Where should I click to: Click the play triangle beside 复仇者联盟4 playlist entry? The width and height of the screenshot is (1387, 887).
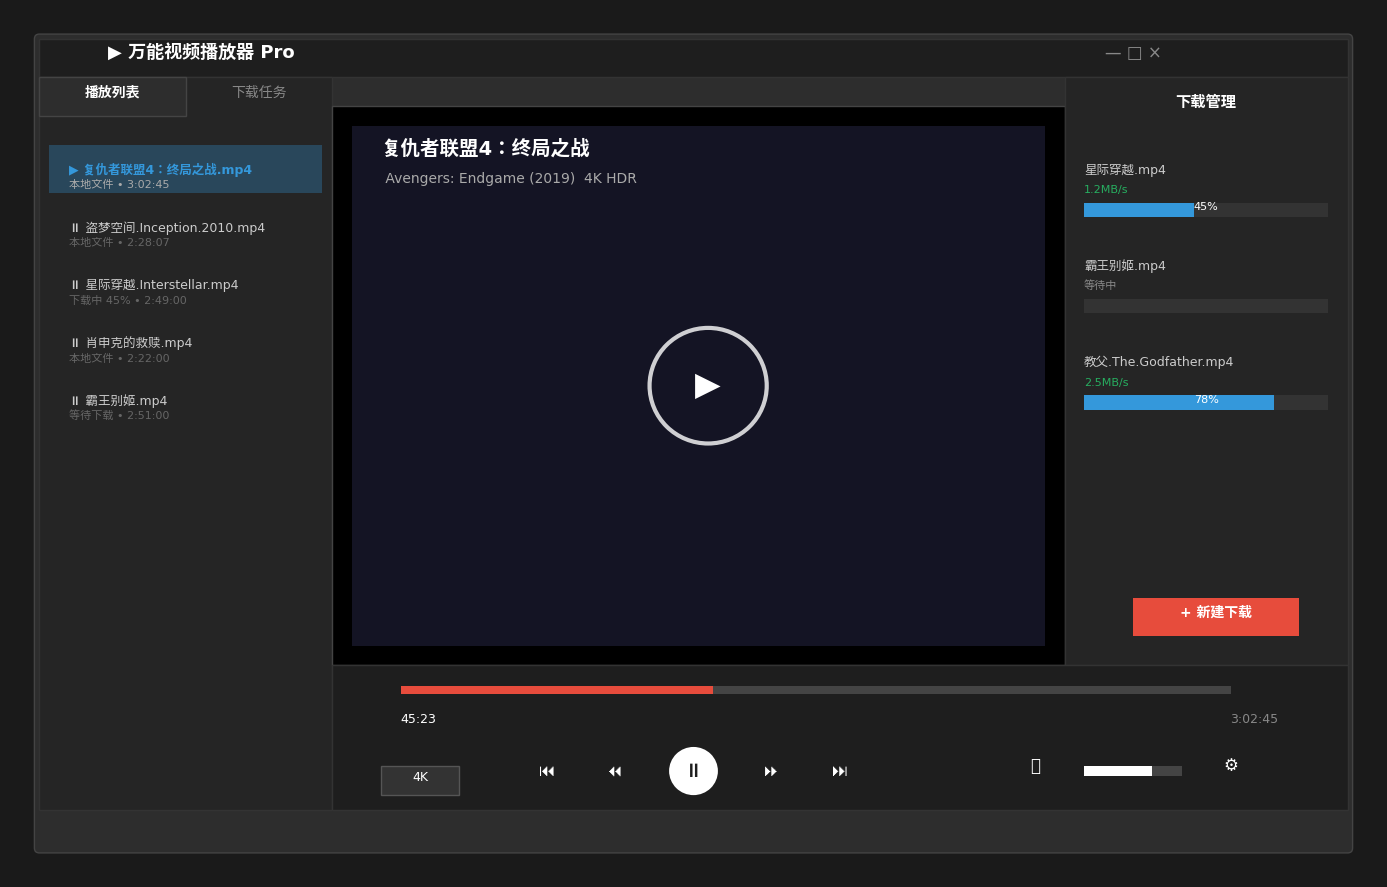[x=73, y=169]
